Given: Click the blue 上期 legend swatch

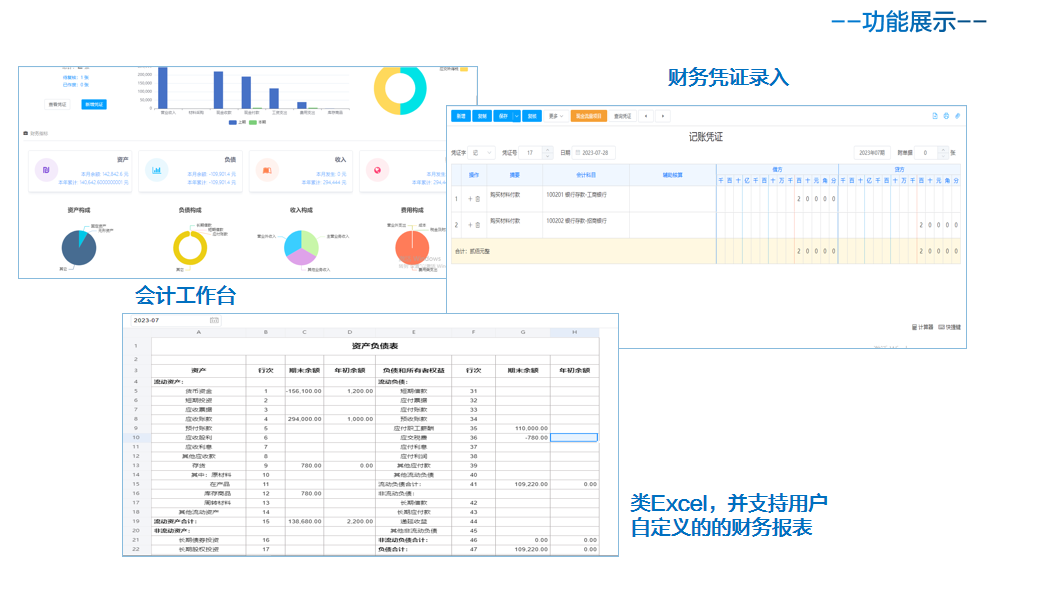Looking at the screenshot, I should coord(232,122).
